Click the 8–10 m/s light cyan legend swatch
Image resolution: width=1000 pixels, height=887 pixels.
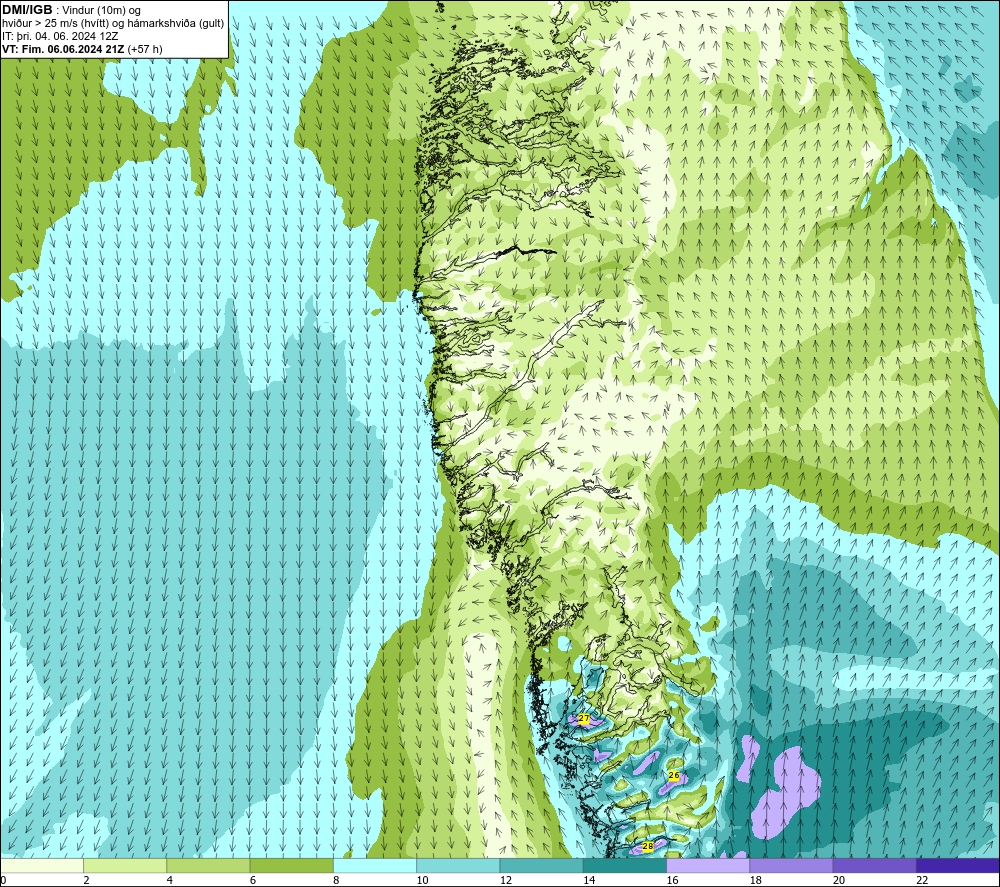tap(375, 866)
